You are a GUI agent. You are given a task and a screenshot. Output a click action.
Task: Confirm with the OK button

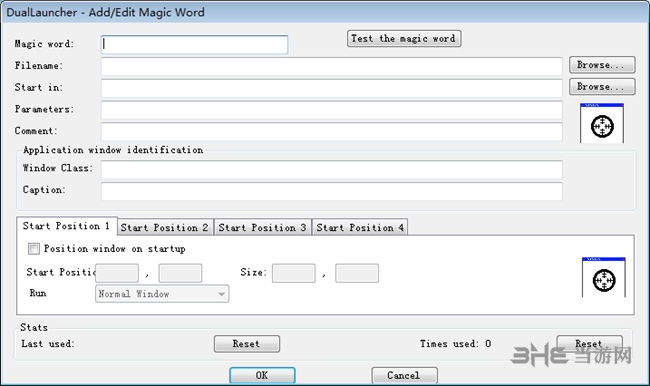[x=262, y=375]
